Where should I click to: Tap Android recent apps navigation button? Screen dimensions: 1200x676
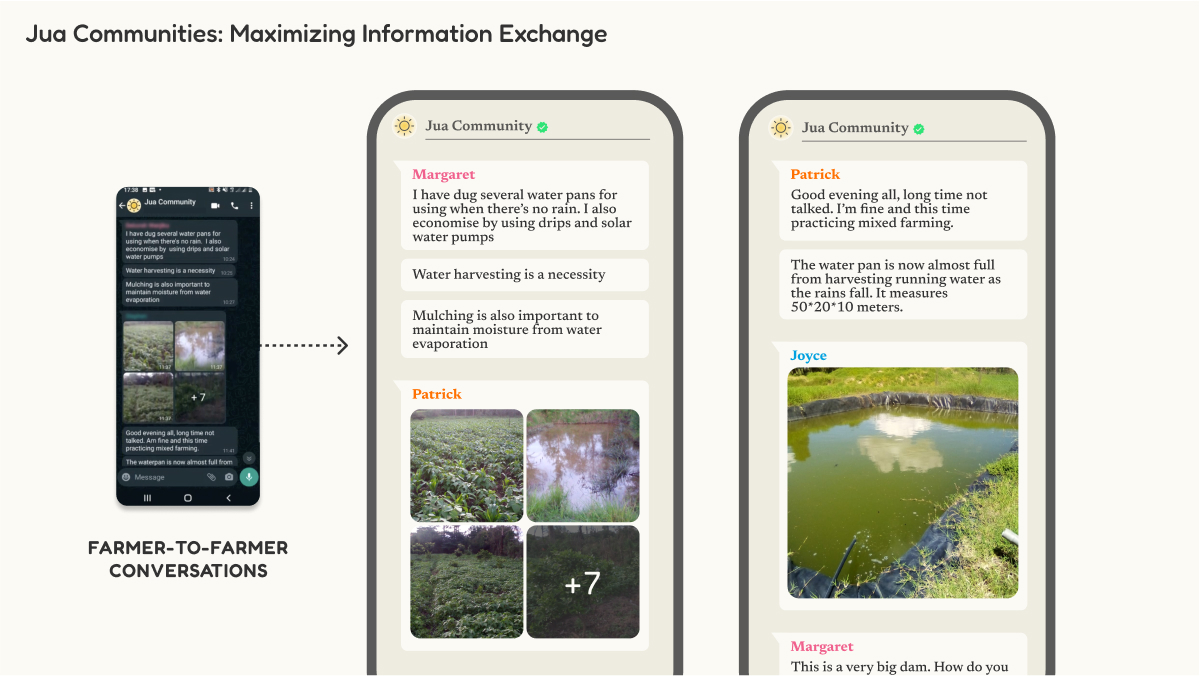tap(147, 497)
